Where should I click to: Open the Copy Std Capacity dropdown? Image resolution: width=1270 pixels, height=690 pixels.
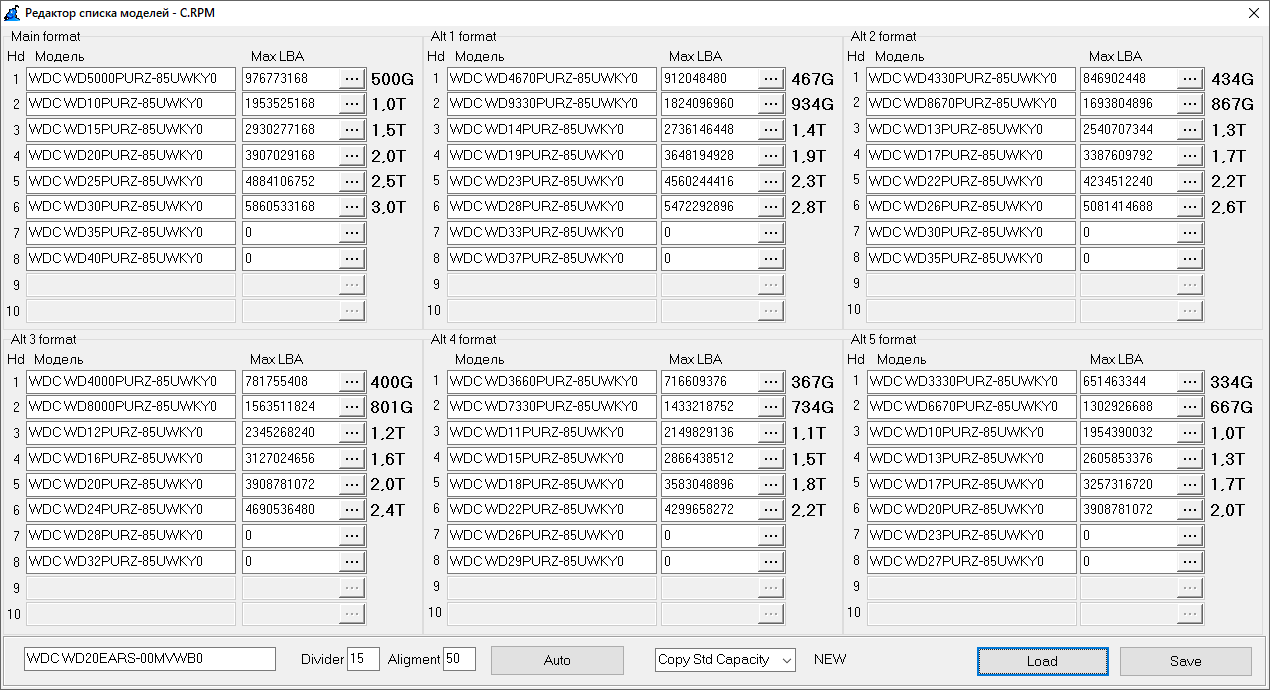coord(725,659)
